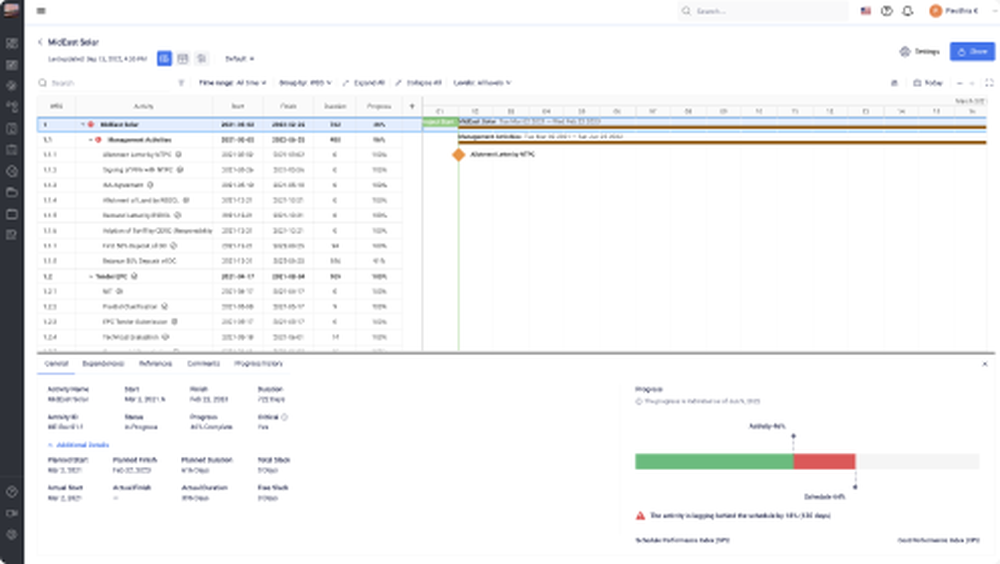Click the blue Share button

pos(972,52)
